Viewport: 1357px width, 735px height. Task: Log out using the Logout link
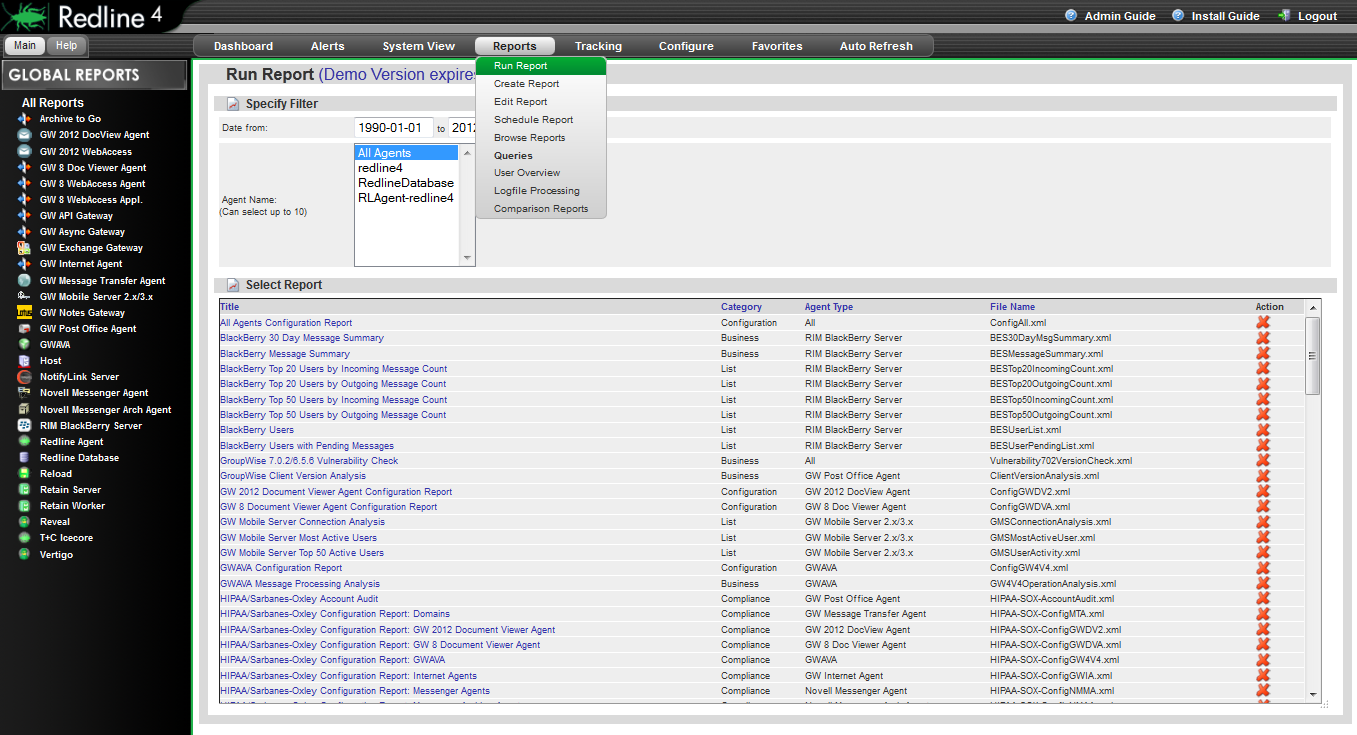1317,16
